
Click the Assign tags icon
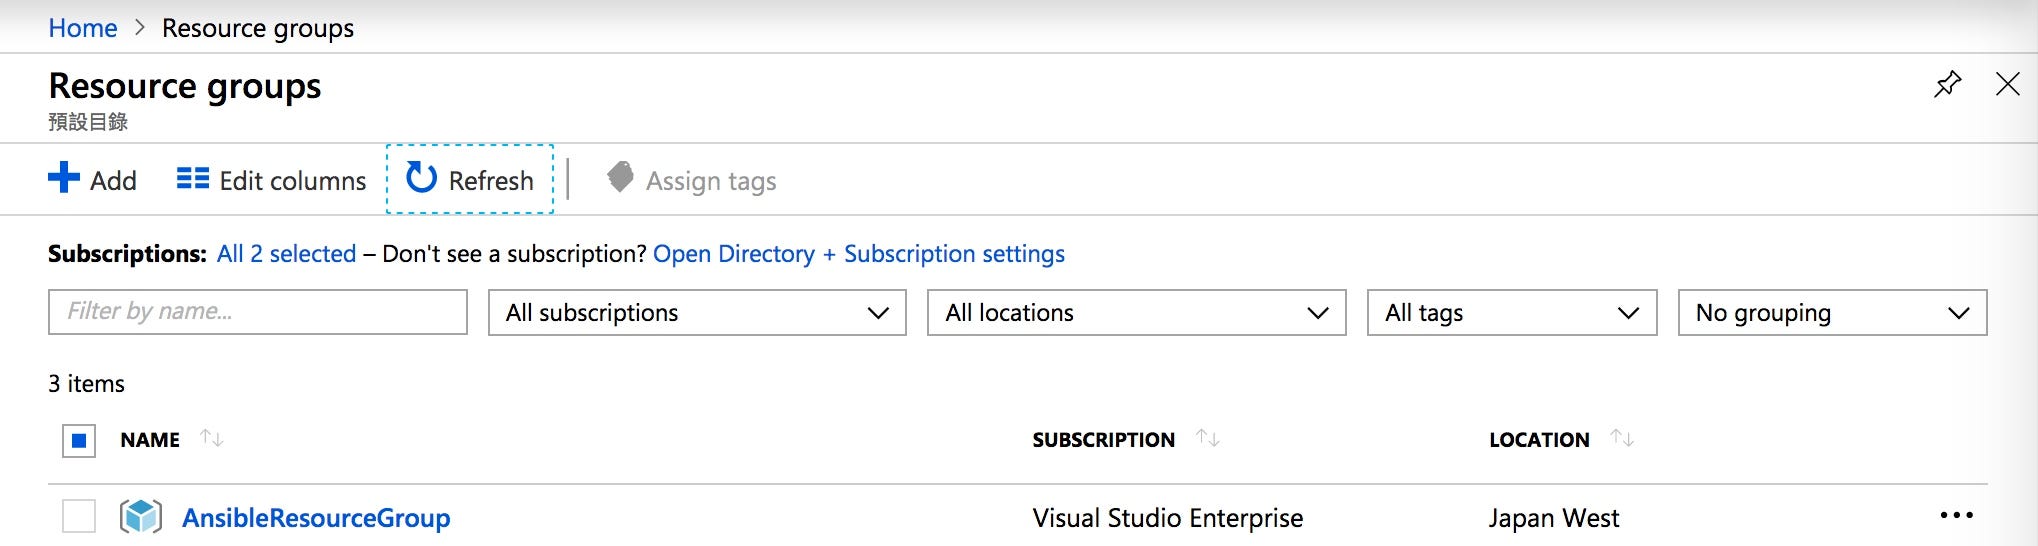pyautogui.click(x=620, y=178)
